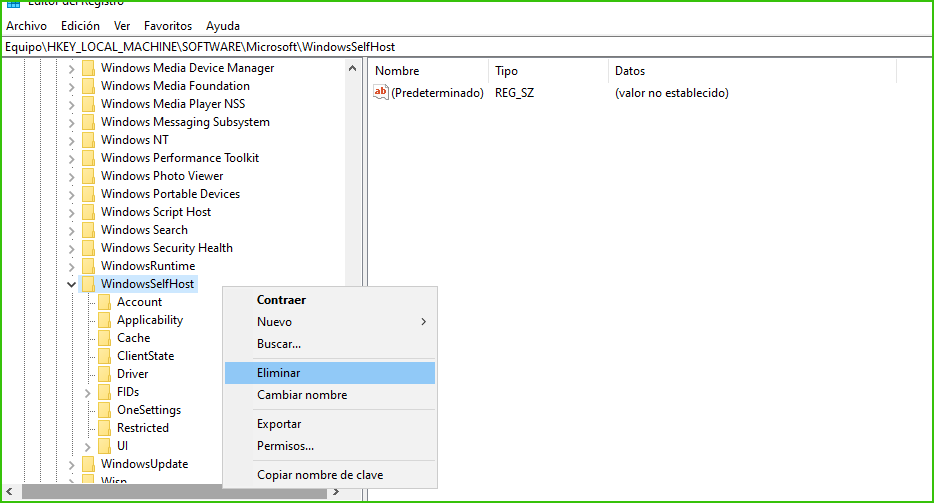This screenshot has height=503, width=934.
Task: Click the horizontal scrollbar left arrow
Action: pos(10,492)
